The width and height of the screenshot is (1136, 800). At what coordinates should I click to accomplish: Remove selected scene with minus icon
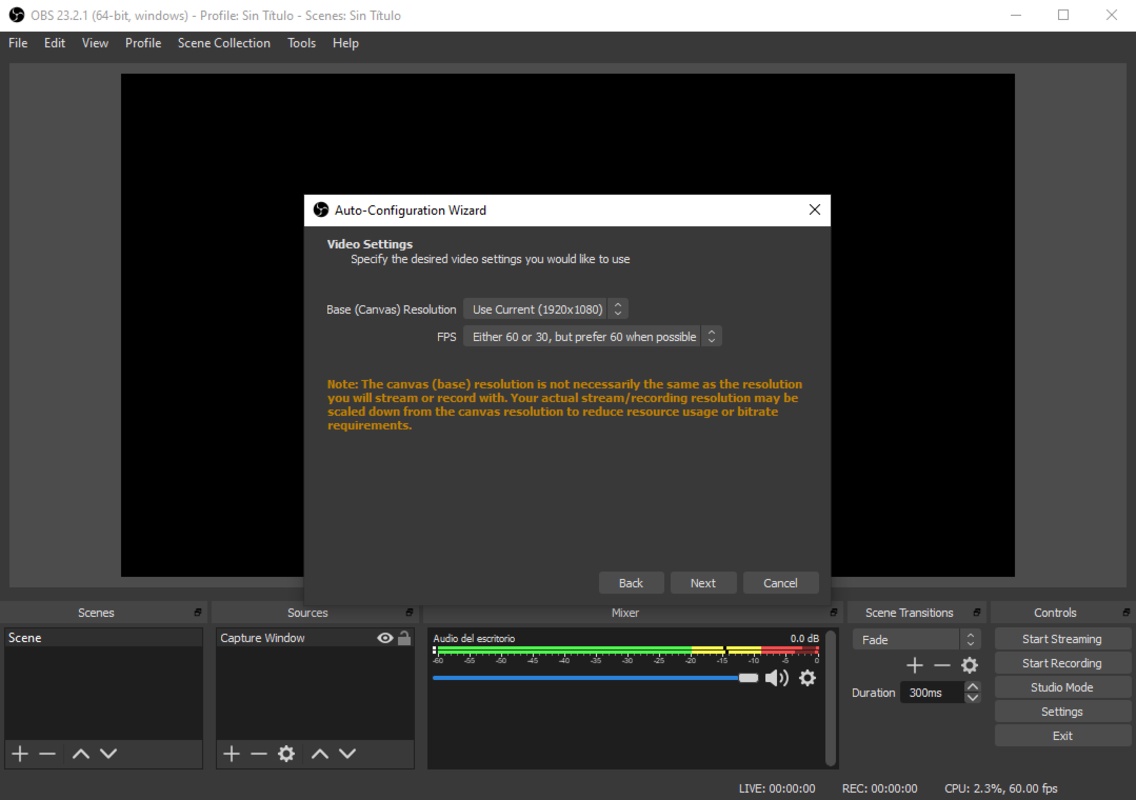(x=47, y=754)
